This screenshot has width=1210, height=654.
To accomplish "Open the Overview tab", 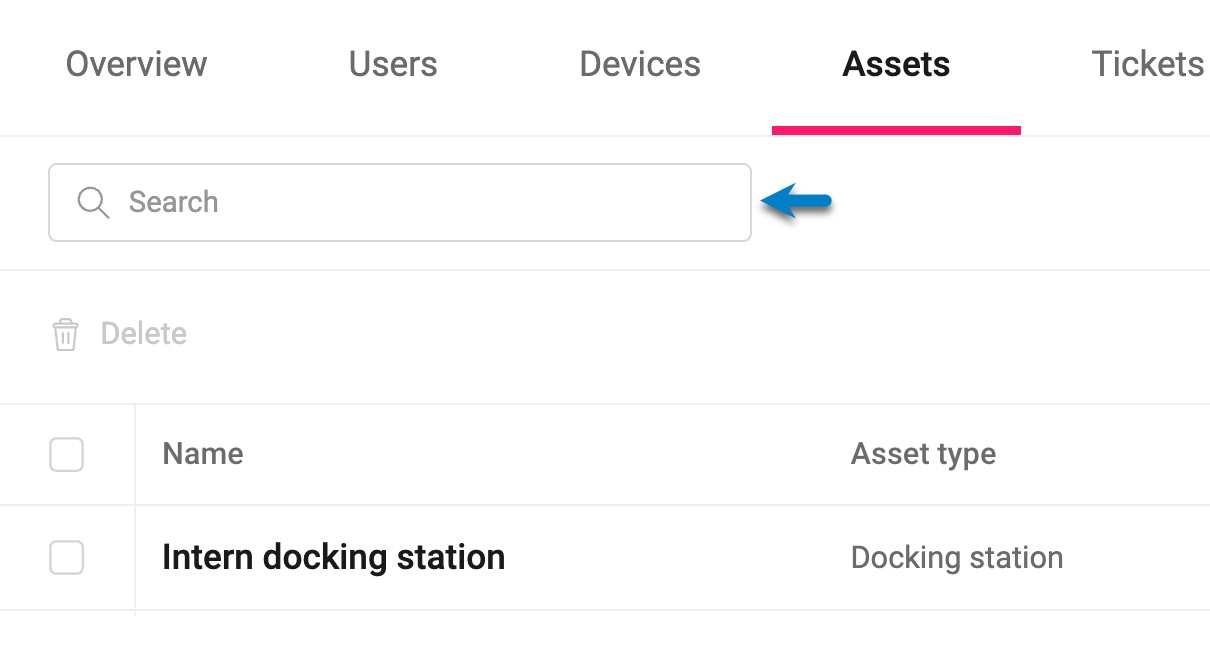I will [x=136, y=65].
